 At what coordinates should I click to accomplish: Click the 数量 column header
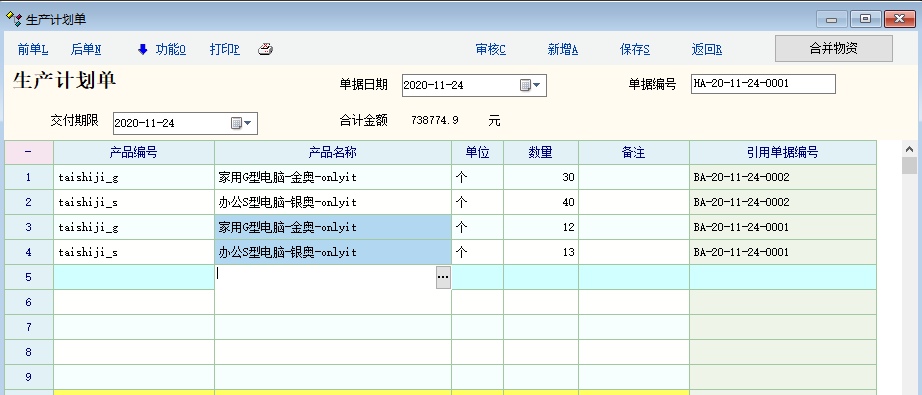pos(541,153)
